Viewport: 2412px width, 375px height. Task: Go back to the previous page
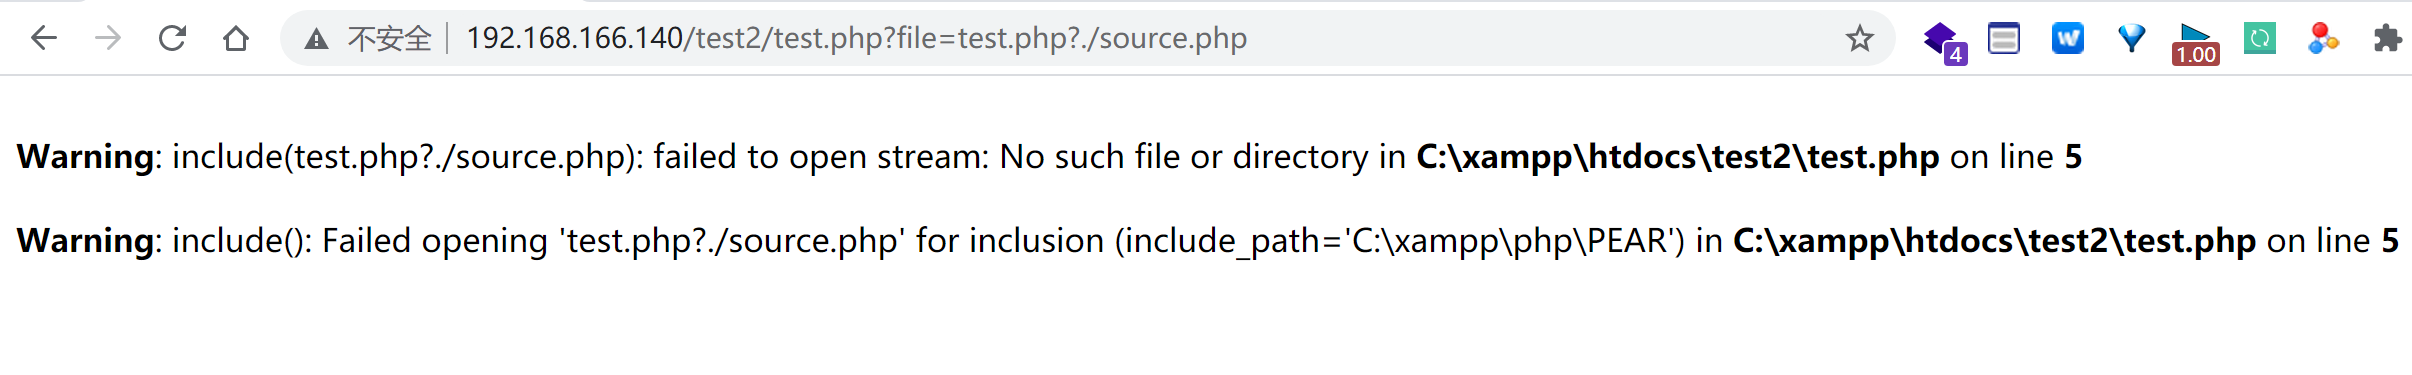(x=44, y=39)
